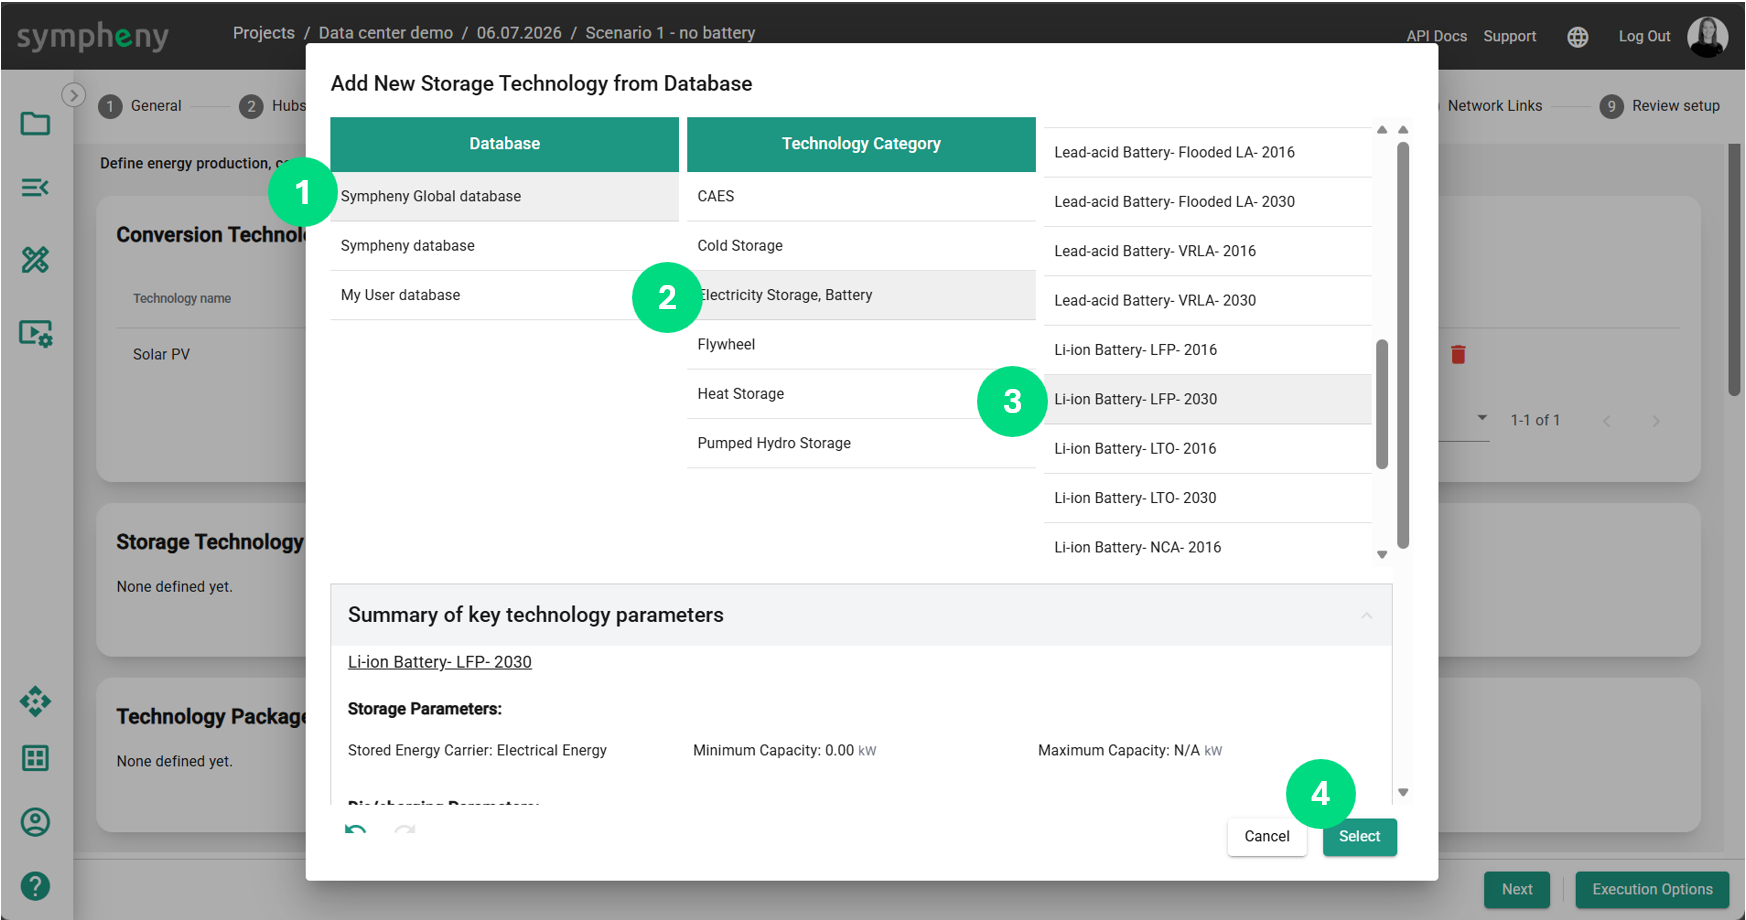Click Log Out
Image resolution: width=1746 pixels, height=920 pixels.
[1644, 36]
